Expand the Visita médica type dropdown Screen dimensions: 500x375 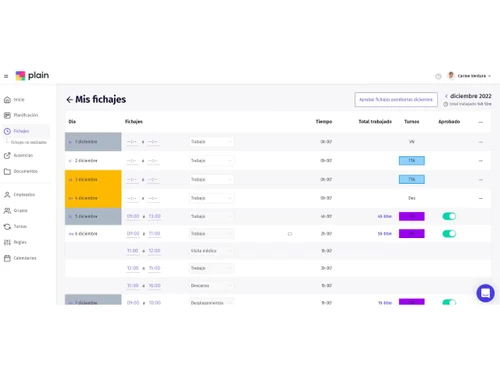coord(211,251)
